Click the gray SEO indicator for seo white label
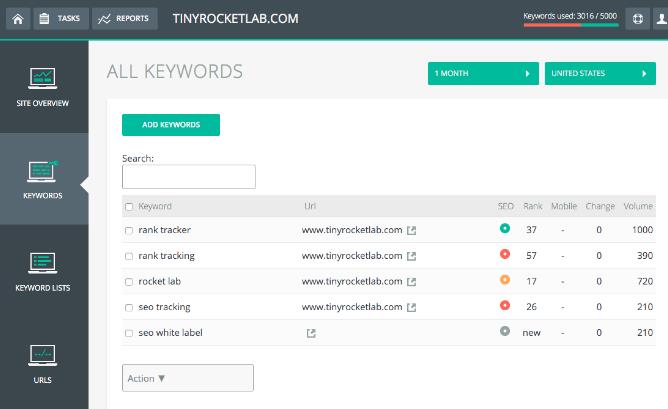668x409 pixels. 505,331
